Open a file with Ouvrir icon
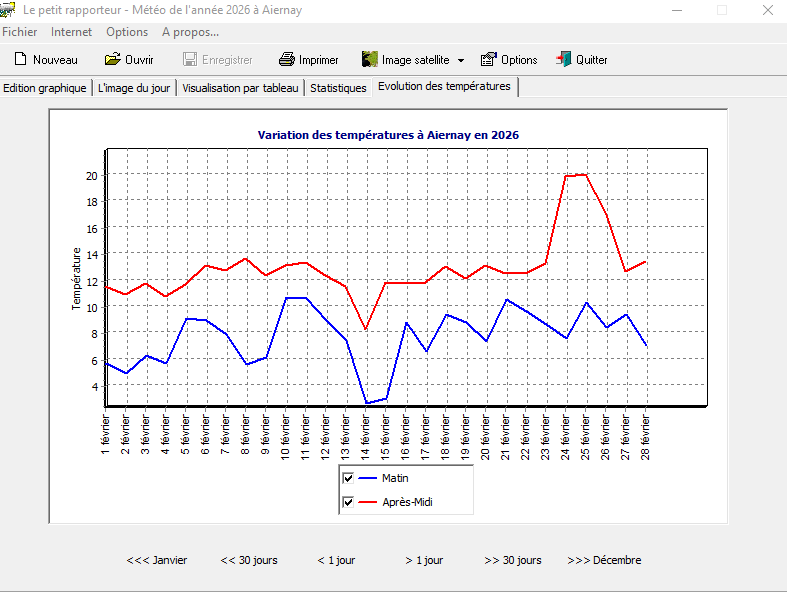Screen dimensions: 787x592 pyautogui.click(x=112, y=60)
